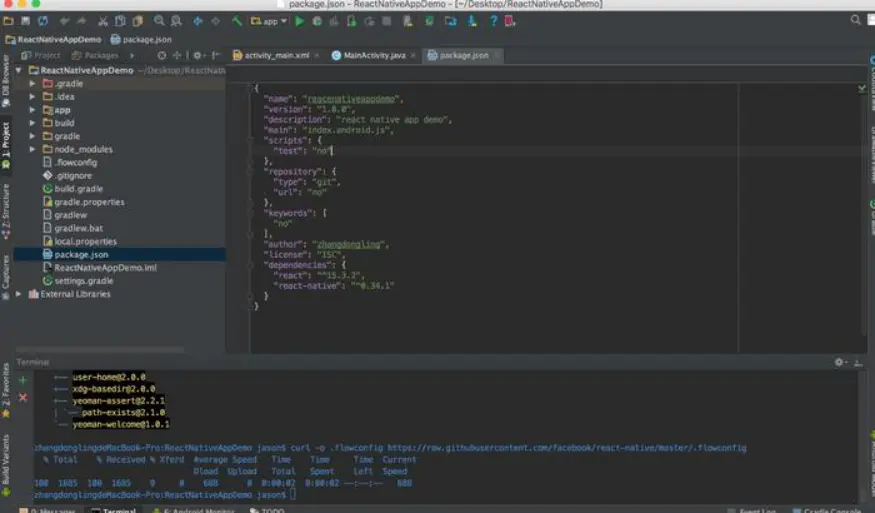Click ReactNativeAppDemo in the navigation breadcrumb
This screenshot has width=875, height=513.
54,40
